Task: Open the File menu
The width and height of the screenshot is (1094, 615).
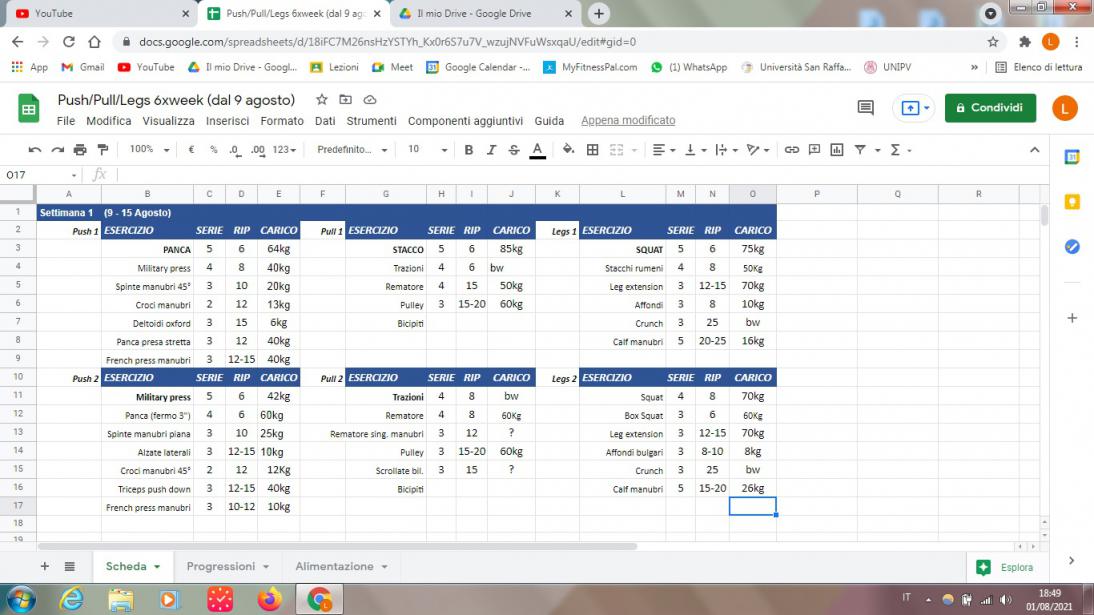Action: tap(66, 121)
